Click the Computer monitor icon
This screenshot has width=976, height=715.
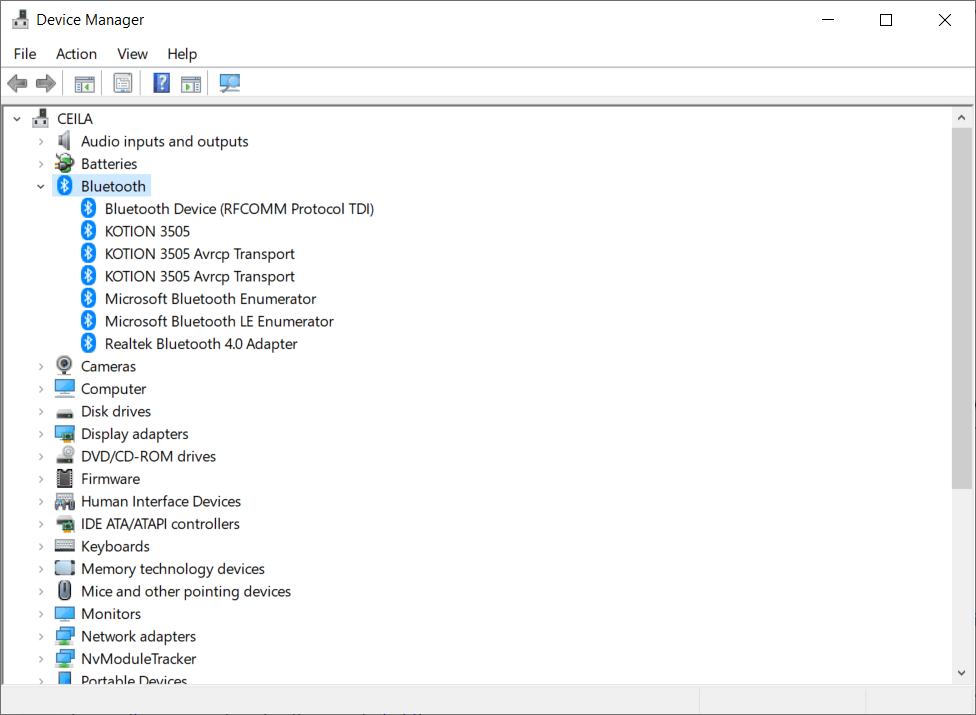coord(64,388)
